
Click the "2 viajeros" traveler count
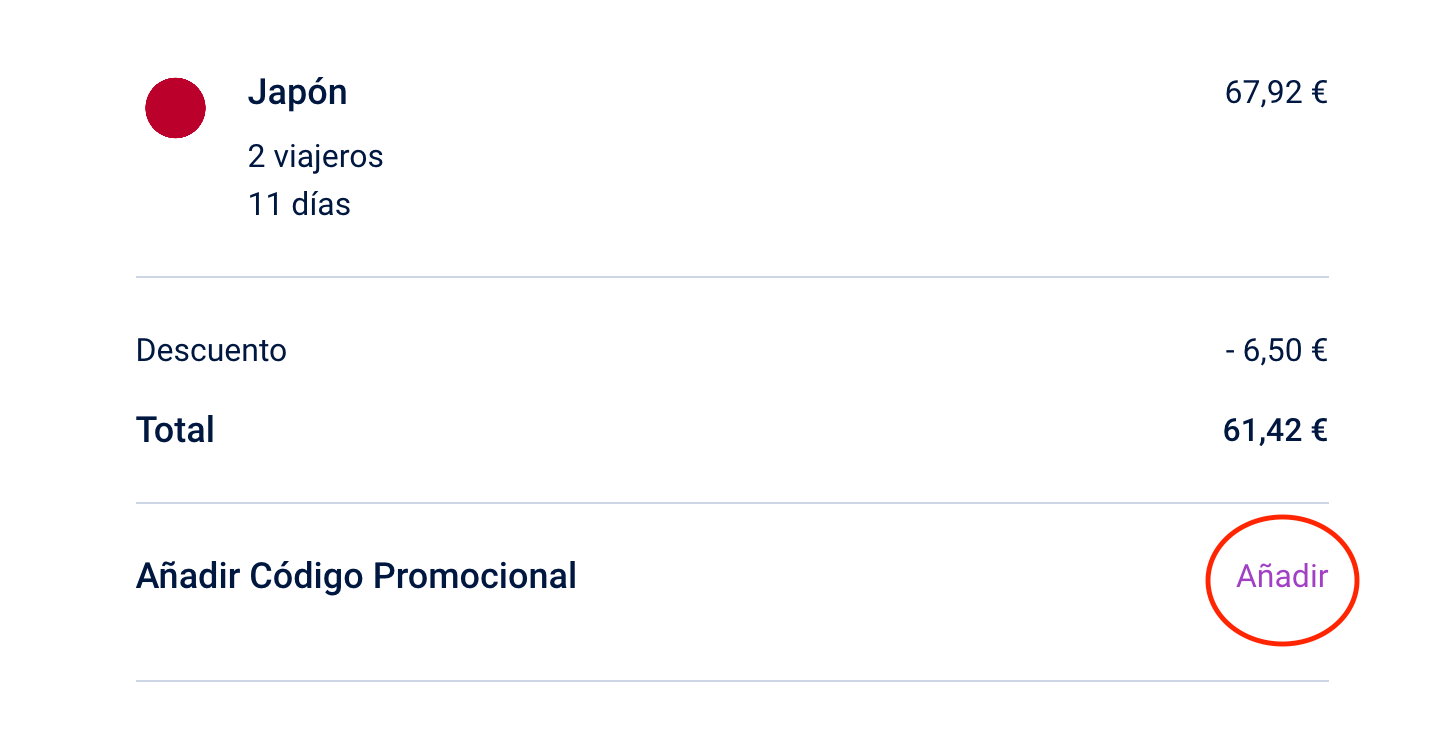click(315, 157)
